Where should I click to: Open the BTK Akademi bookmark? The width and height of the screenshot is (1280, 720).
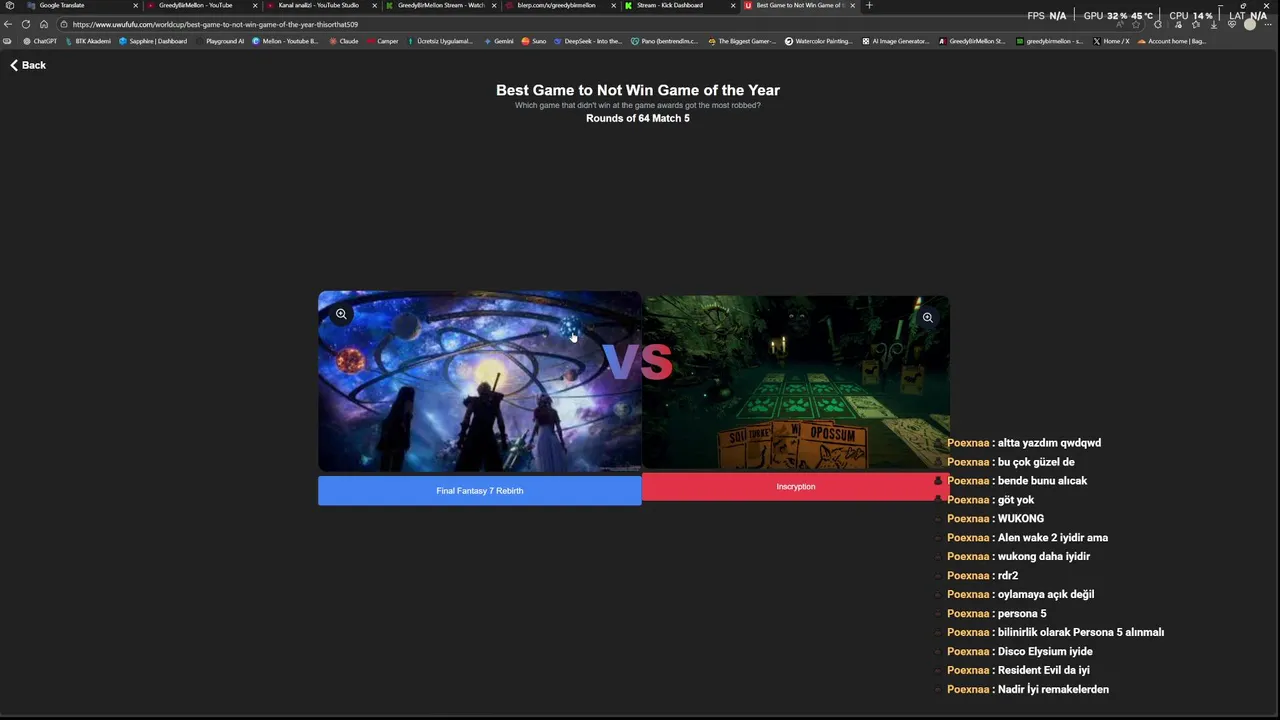(x=87, y=41)
